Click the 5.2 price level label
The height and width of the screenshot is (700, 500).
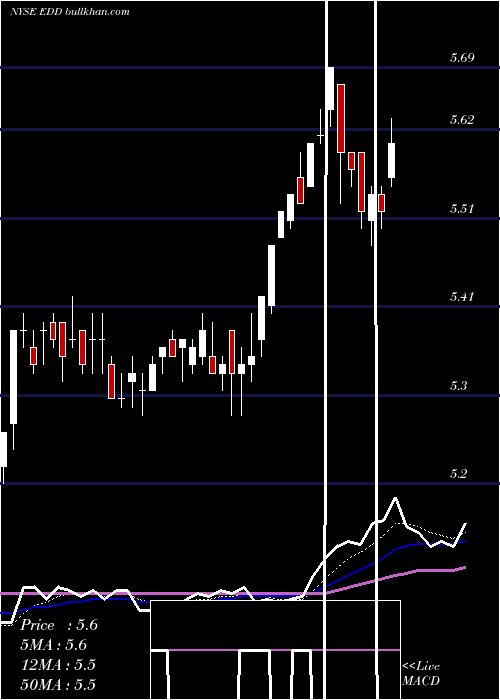[458, 473]
